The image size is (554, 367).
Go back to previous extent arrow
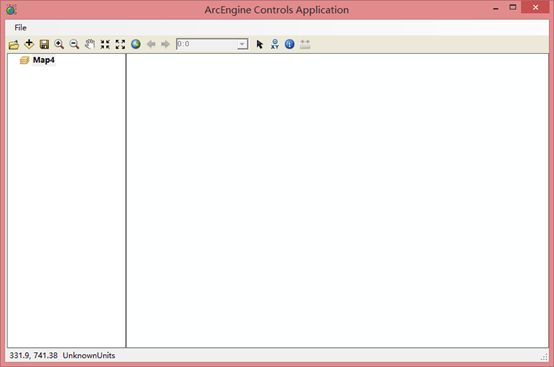151,44
